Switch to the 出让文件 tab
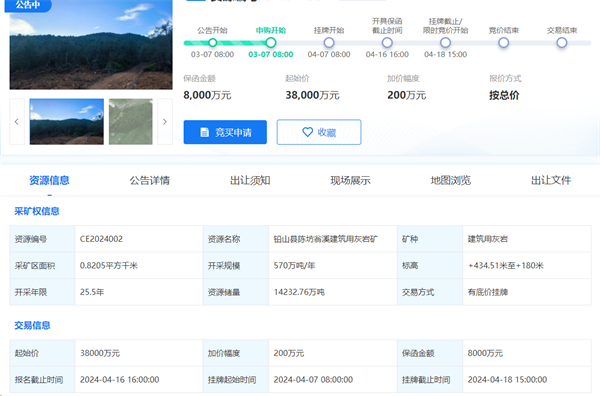Image resolution: width=600 pixels, height=396 pixels. pyautogui.click(x=551, y=180)
